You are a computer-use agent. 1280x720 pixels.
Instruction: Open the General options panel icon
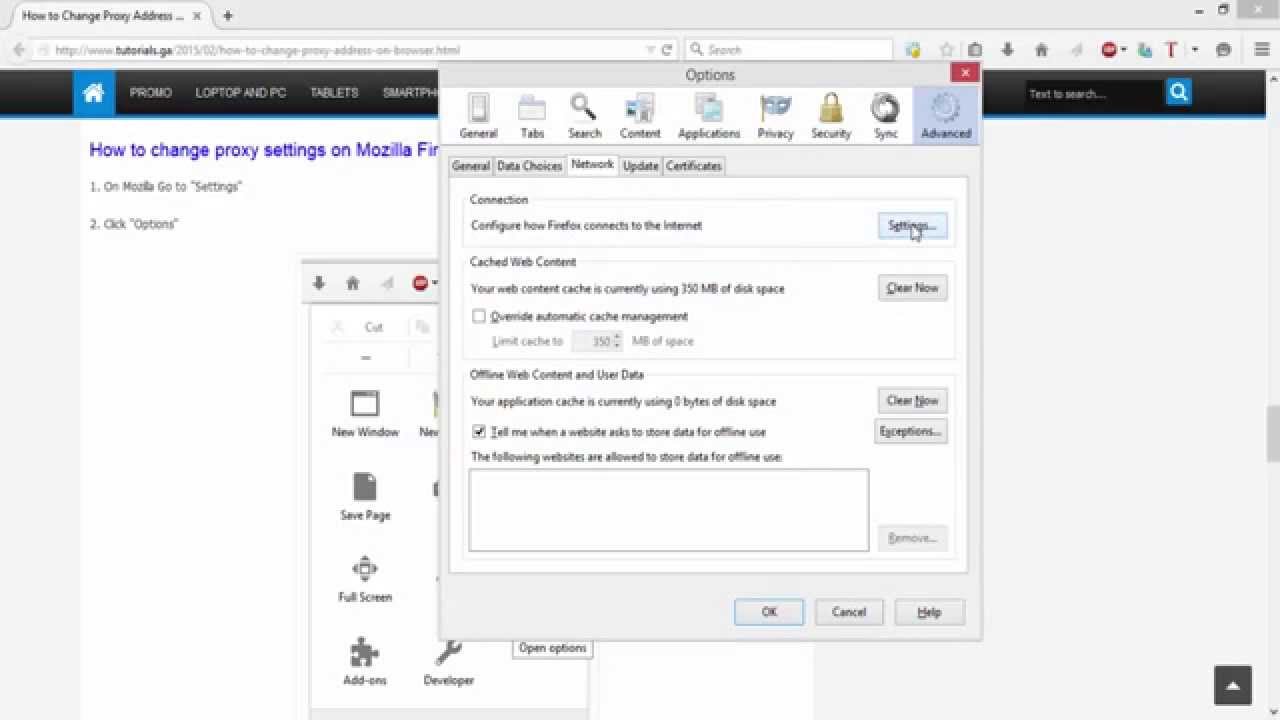coord(478,116)
